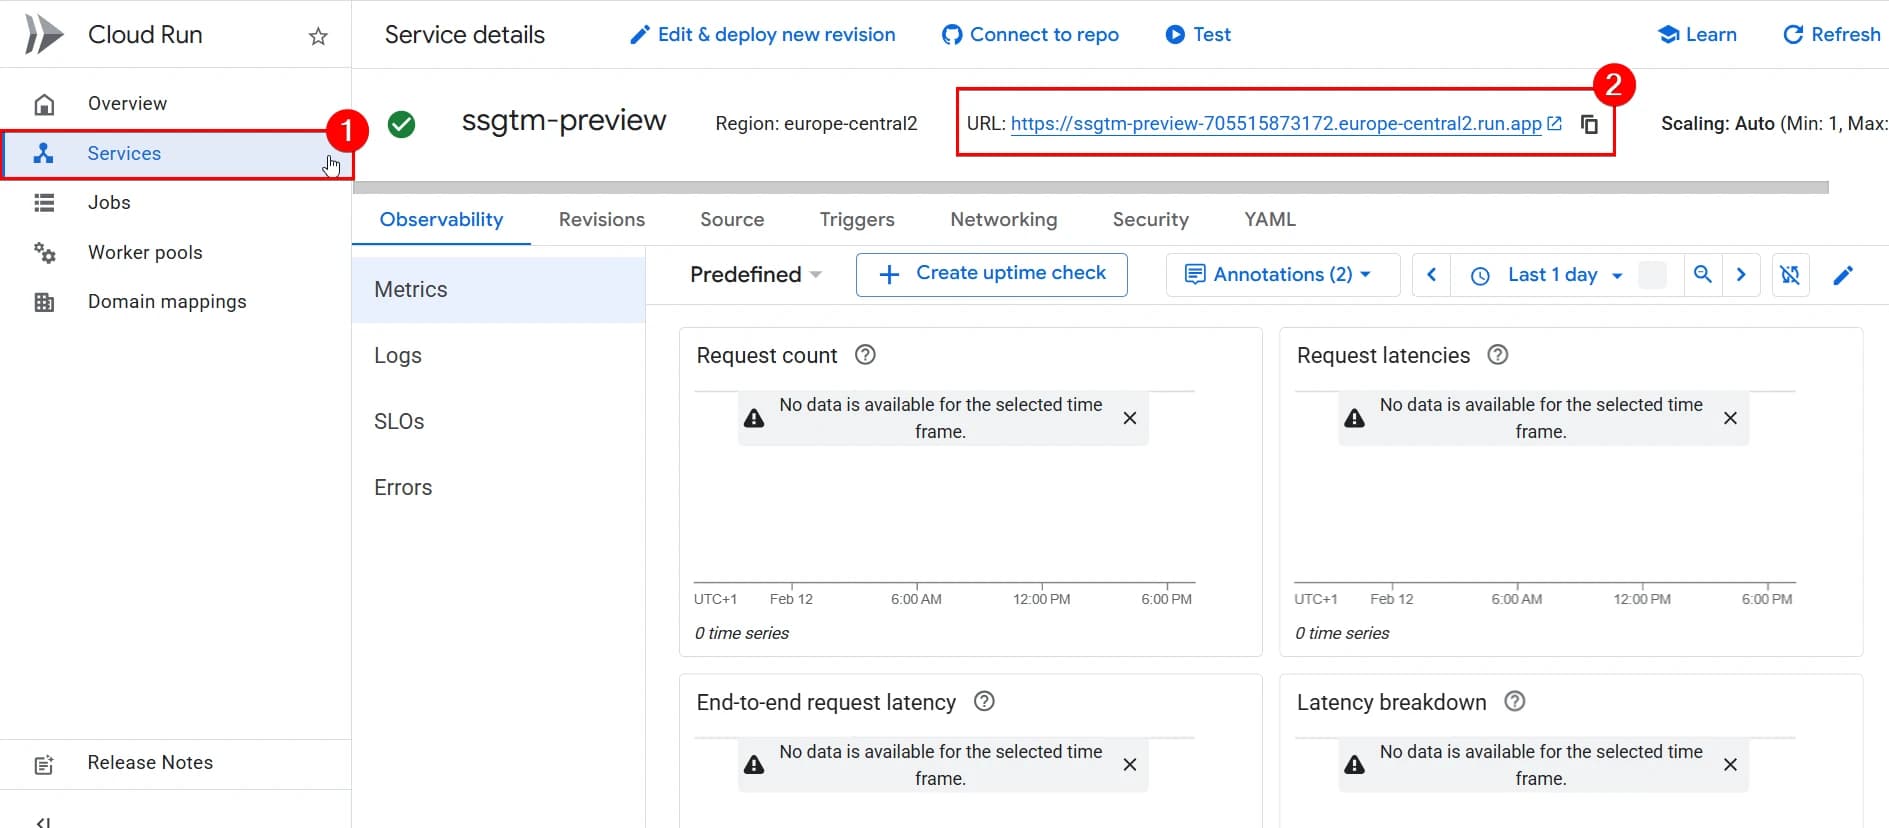Open help for Latency breakdown
1889x828 pixels.
click(1515, 702)
